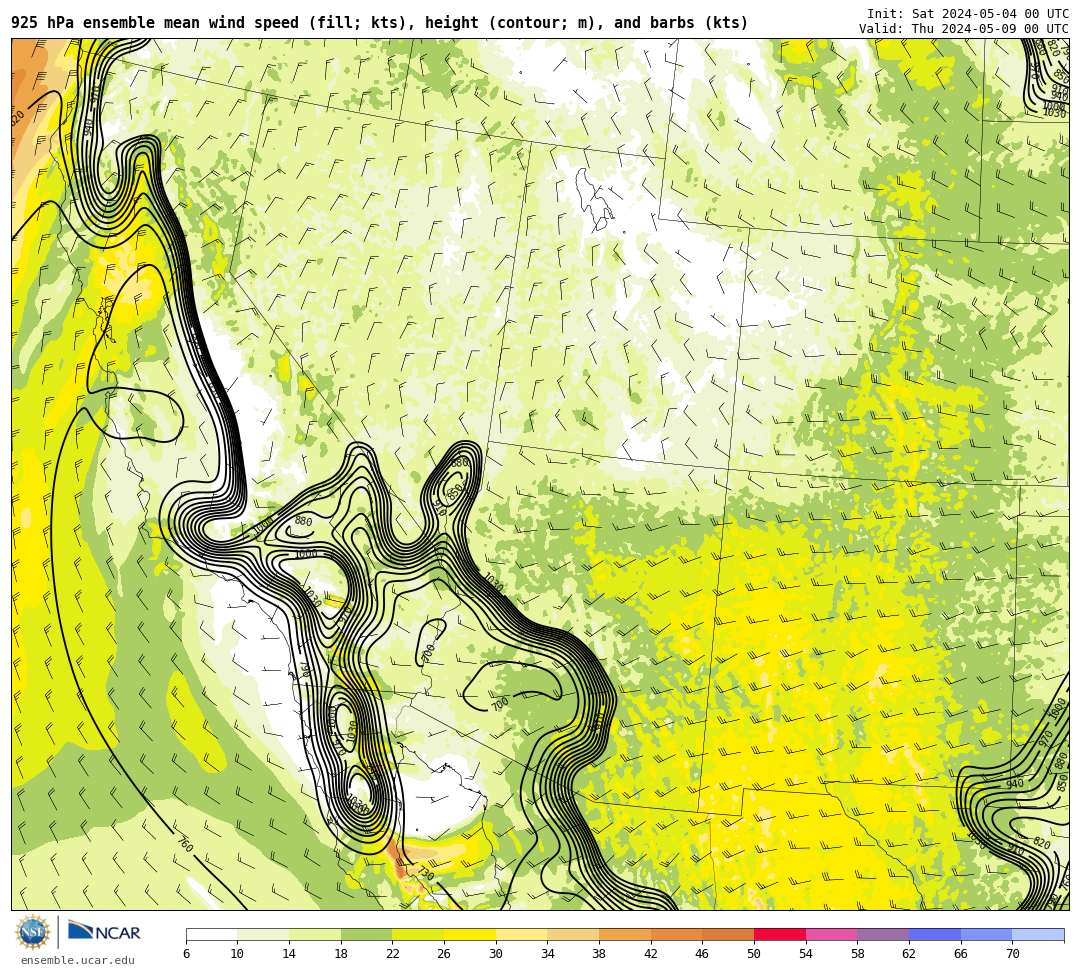Screen dimensions: 1080x973
Task: Pick the tan 34–38 kts color swatch
Action: pos(573,934)
